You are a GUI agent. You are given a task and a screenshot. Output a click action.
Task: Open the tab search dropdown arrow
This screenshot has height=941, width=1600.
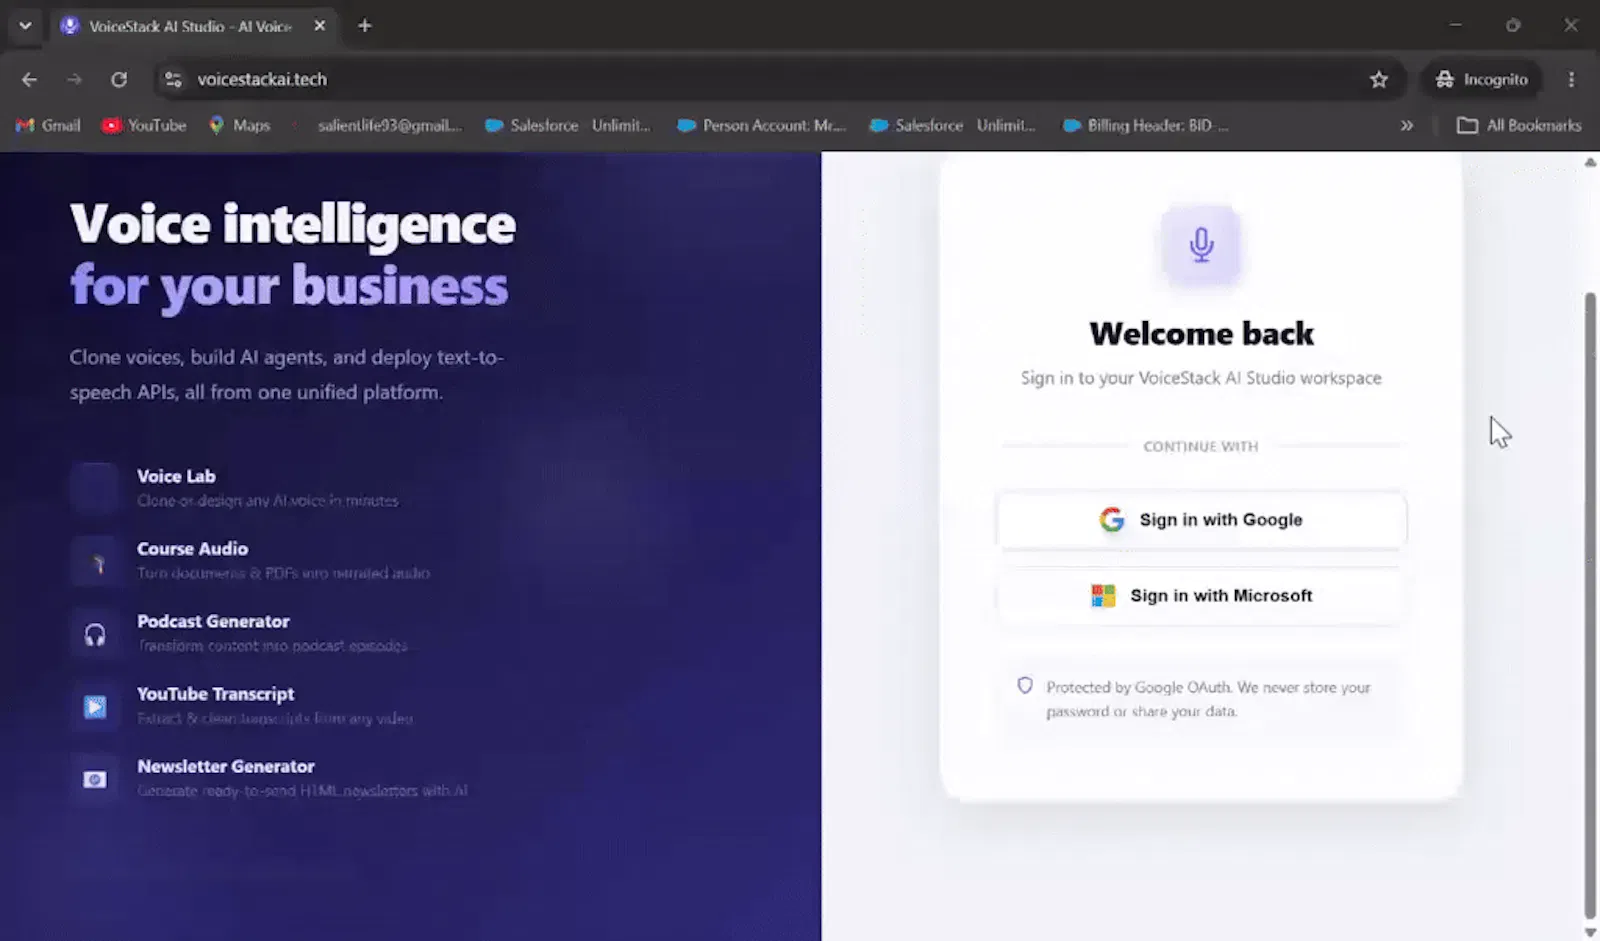[25, 26]
